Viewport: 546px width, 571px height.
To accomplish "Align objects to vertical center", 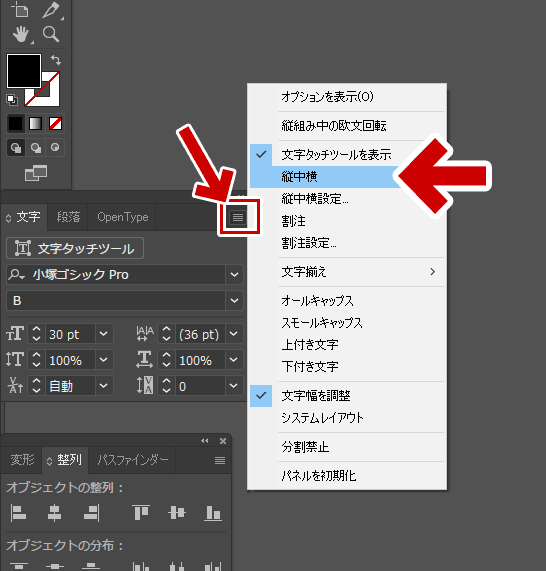I will pos(177,513).
